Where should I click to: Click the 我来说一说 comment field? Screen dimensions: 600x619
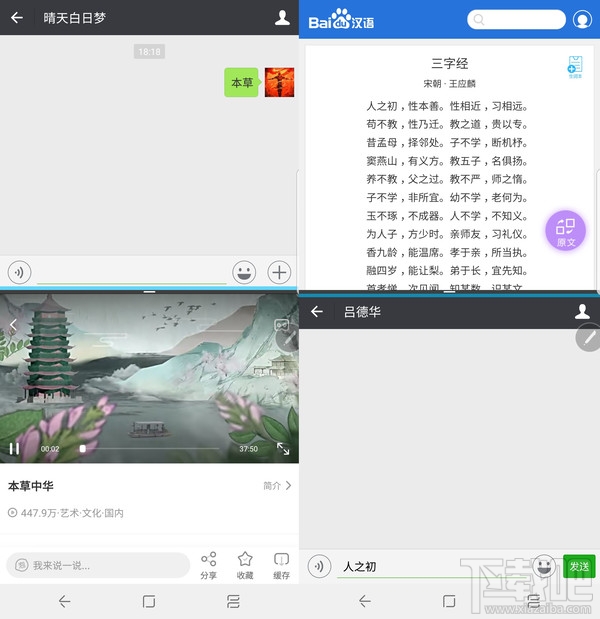coord(98,565)
